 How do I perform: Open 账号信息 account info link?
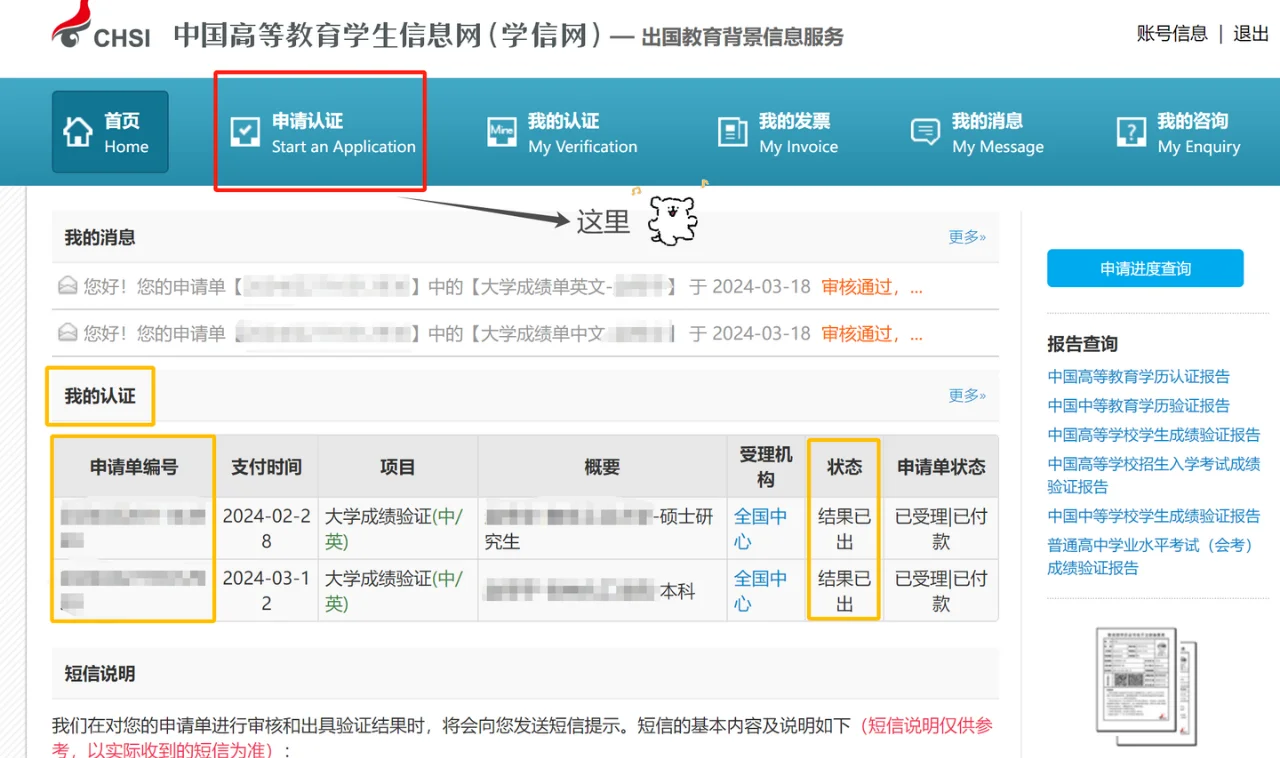[x=1172, y=33]
